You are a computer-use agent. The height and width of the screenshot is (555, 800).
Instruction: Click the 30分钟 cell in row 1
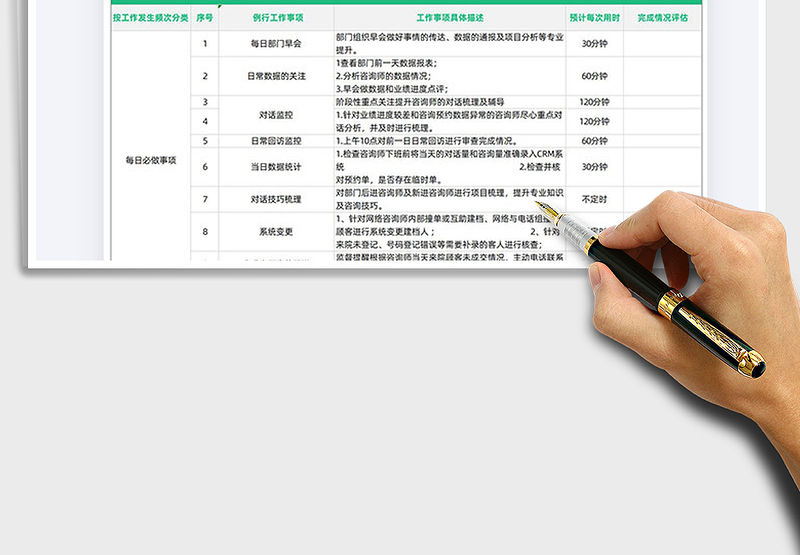(x=594, y=44)
